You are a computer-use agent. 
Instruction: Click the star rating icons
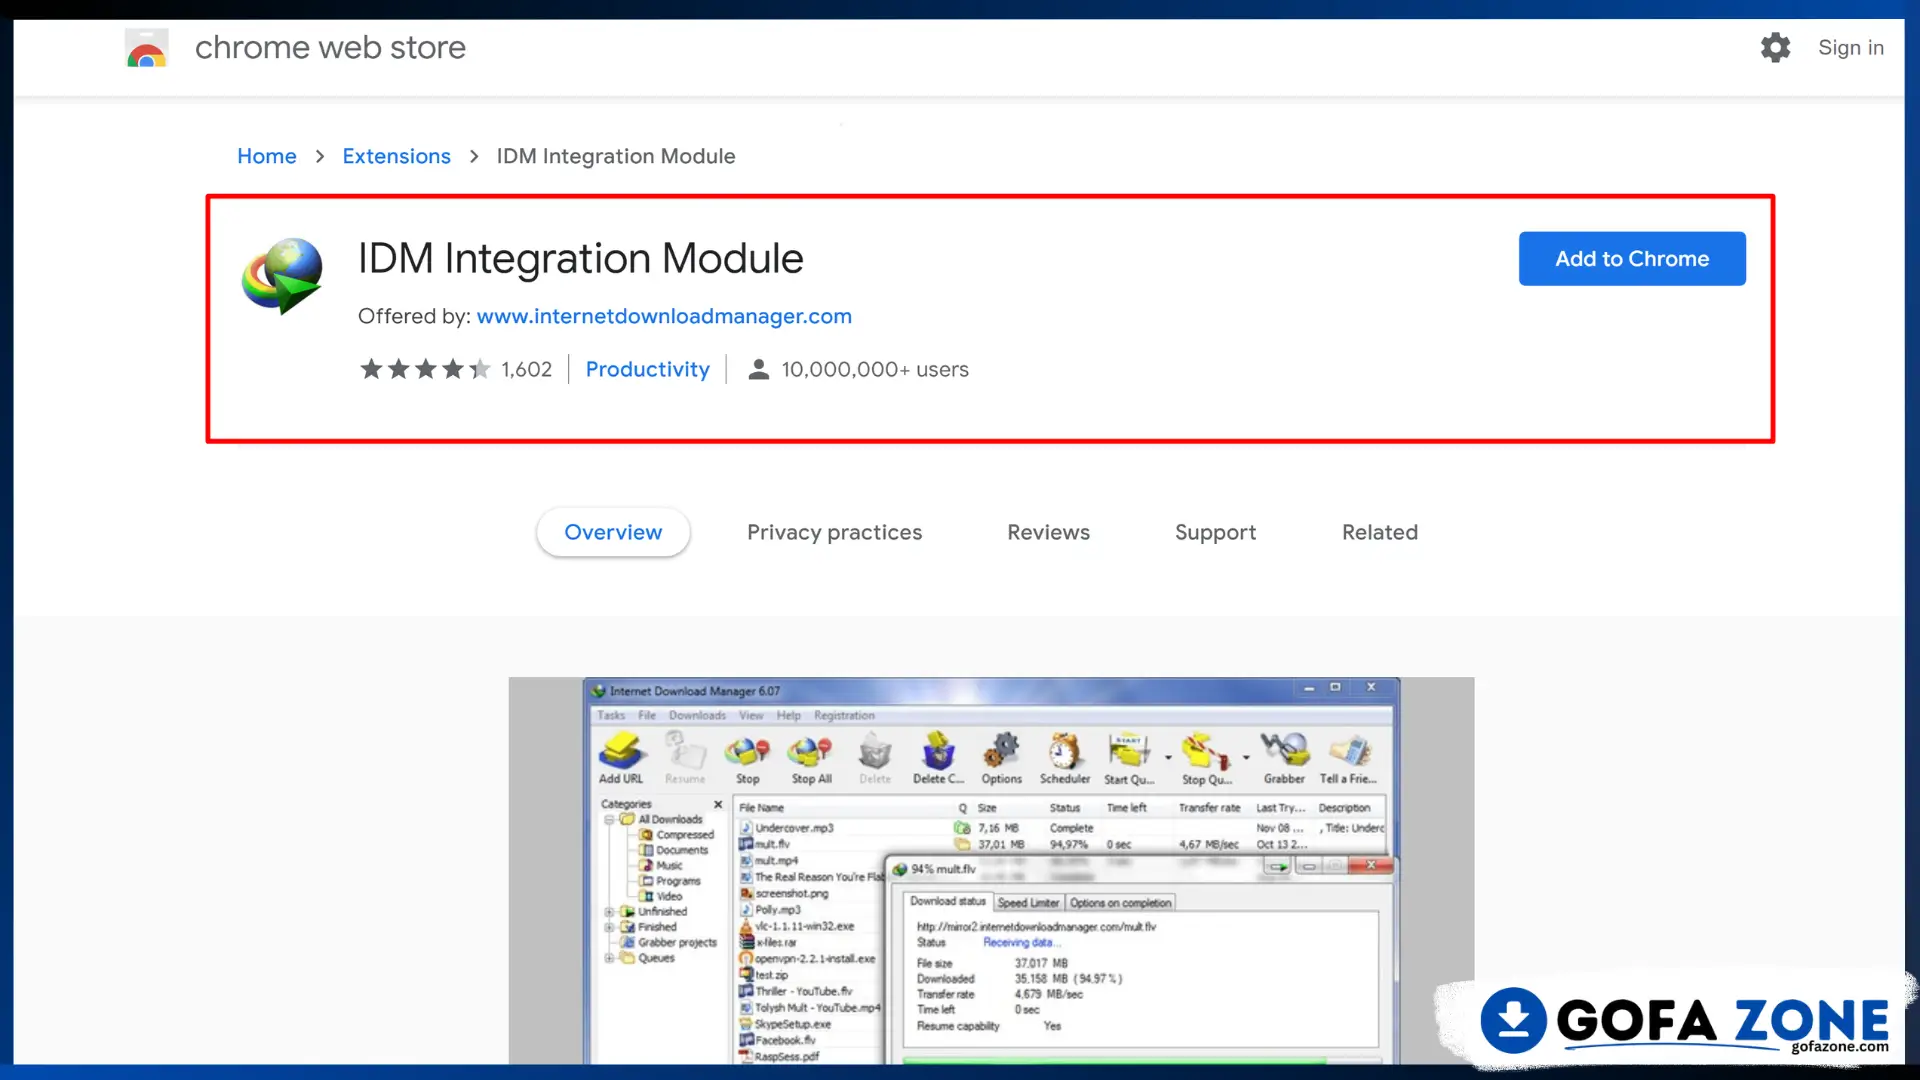[425, 369]
